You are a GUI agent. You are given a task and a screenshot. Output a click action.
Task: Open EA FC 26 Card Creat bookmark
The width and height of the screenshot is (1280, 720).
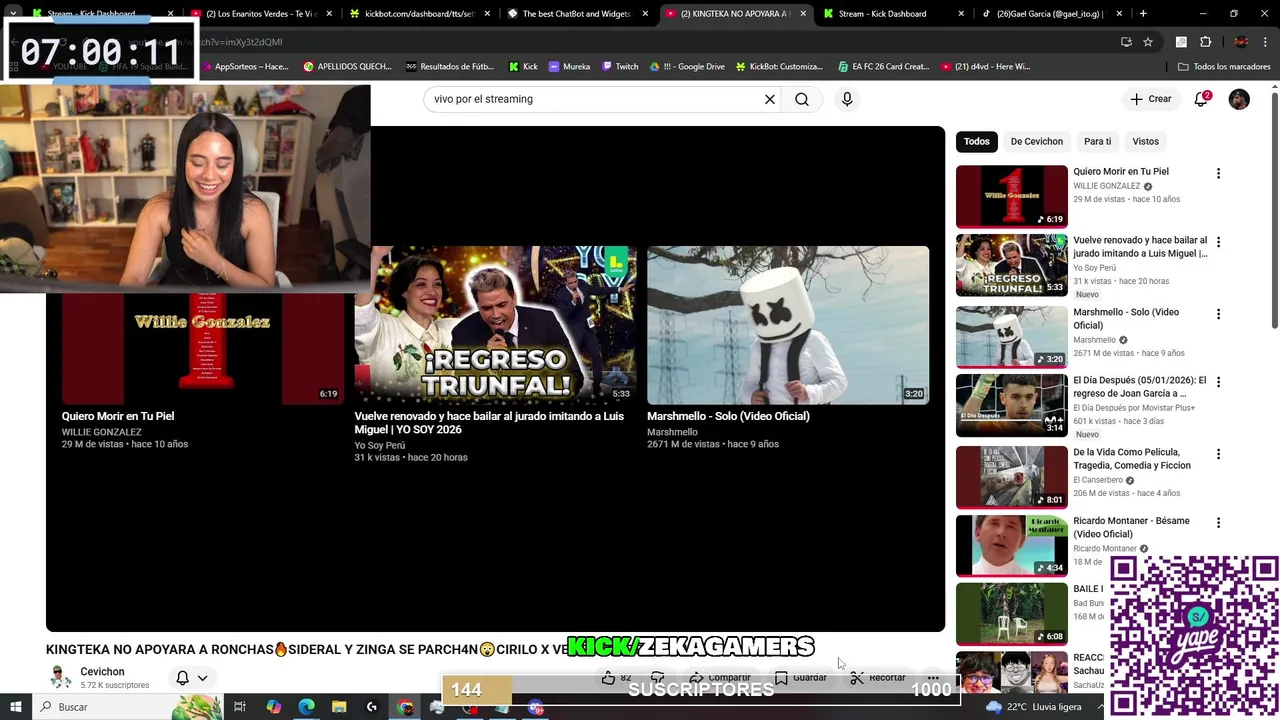[883, 67]
